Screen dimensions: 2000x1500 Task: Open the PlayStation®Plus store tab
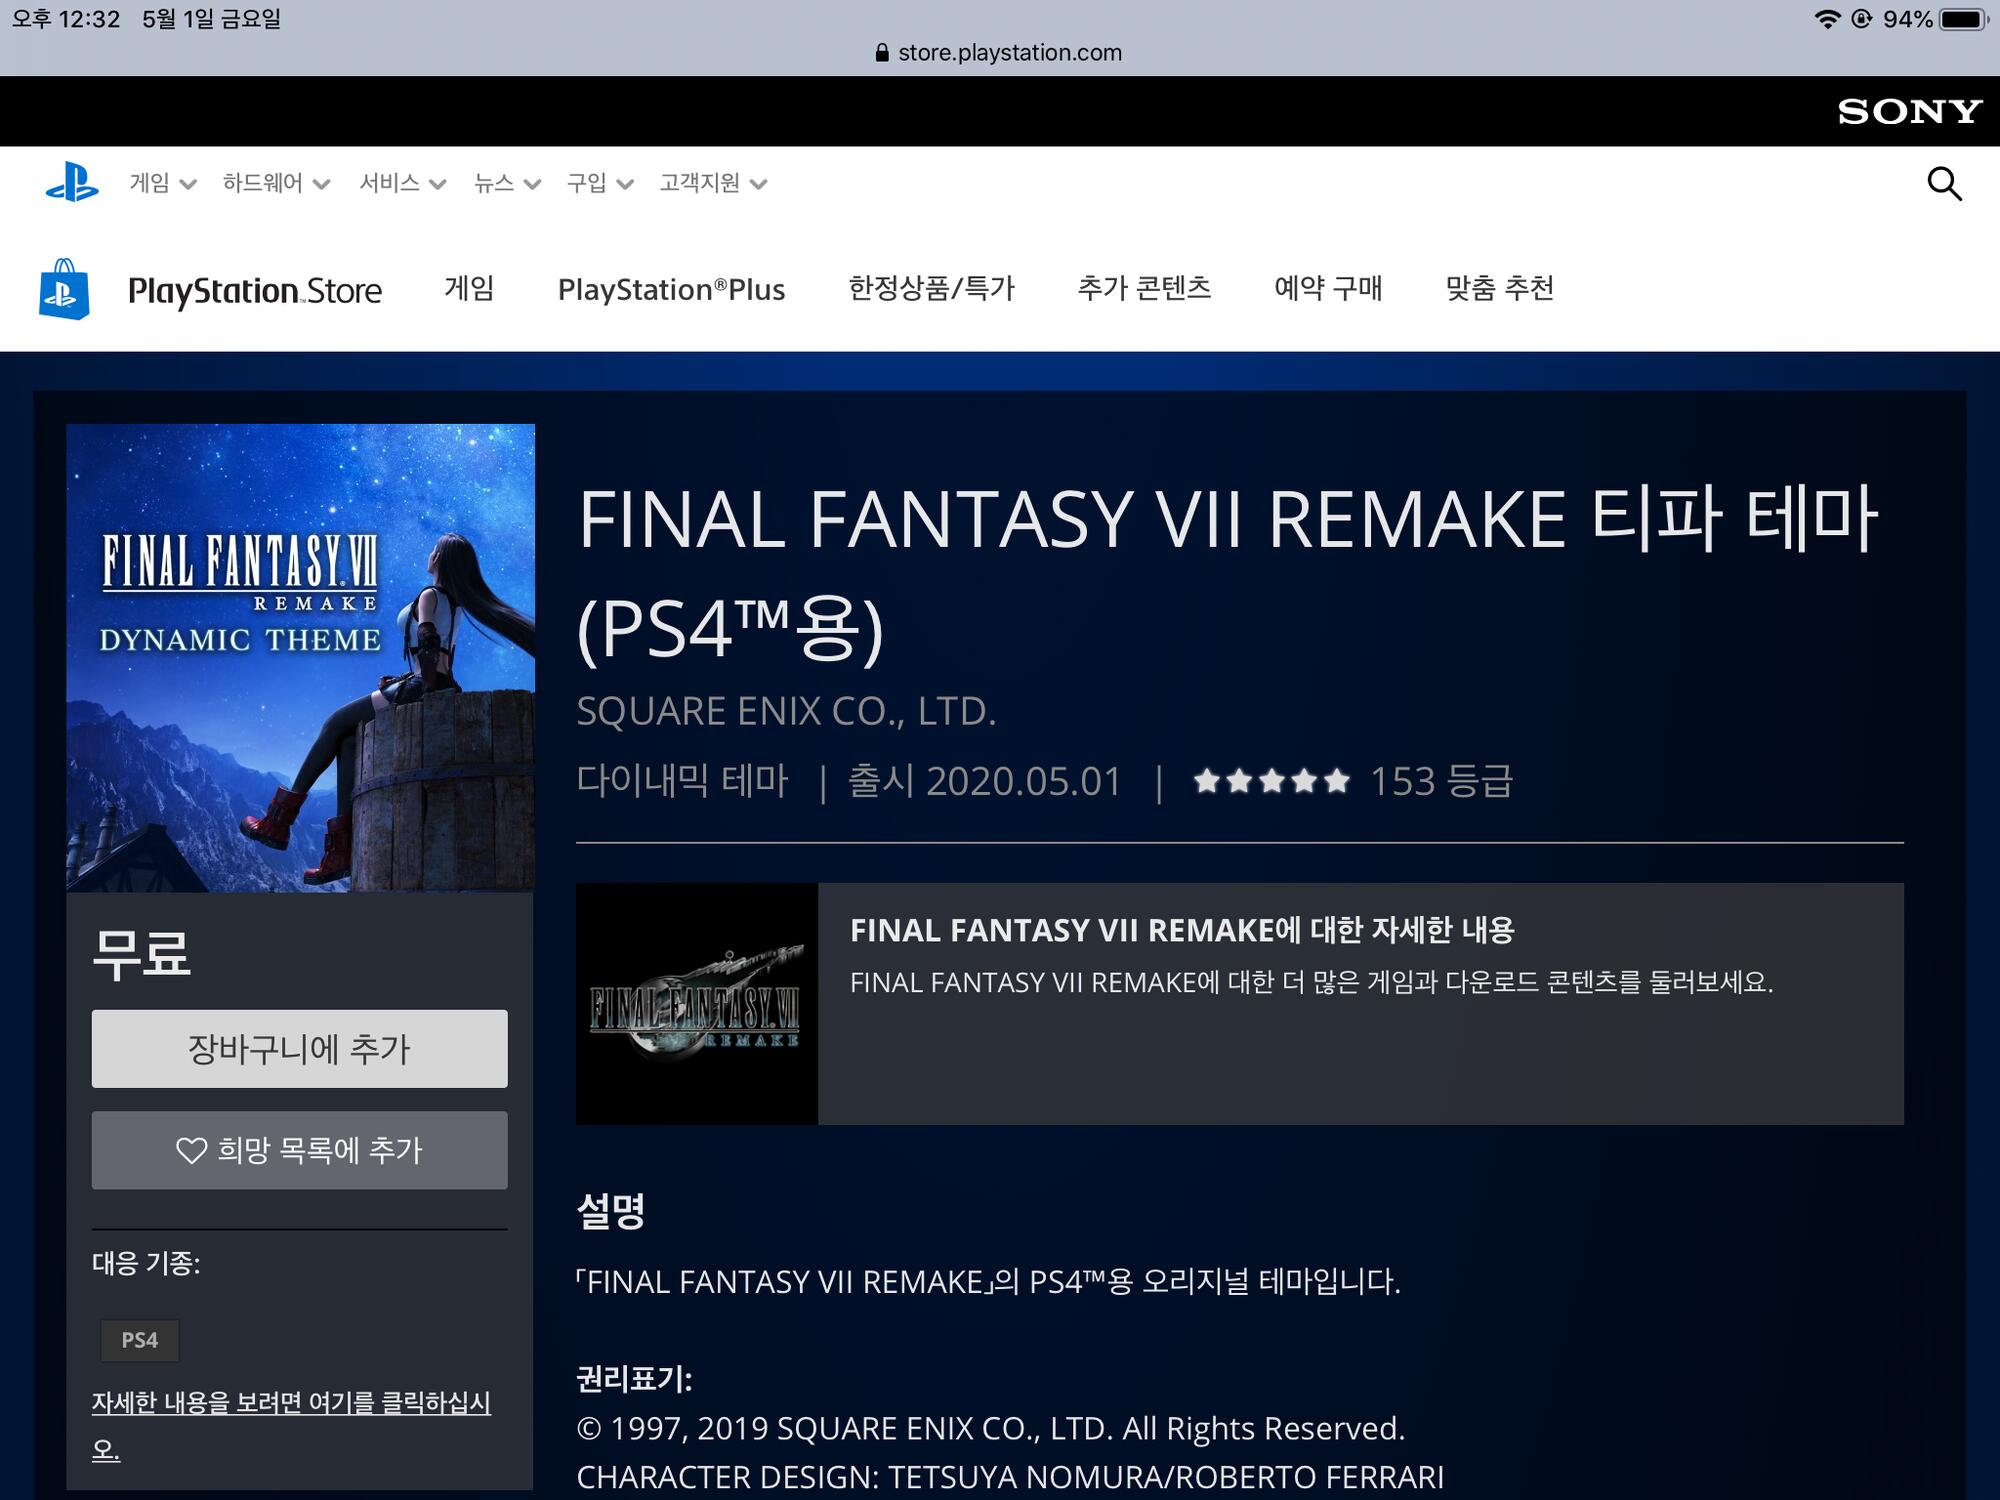pyautogui.click(x=671, y=290)
